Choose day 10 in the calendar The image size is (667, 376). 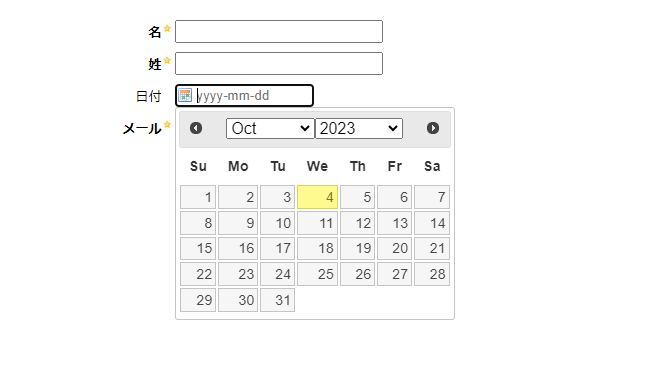pyautogui.click(x=277, y=223)
